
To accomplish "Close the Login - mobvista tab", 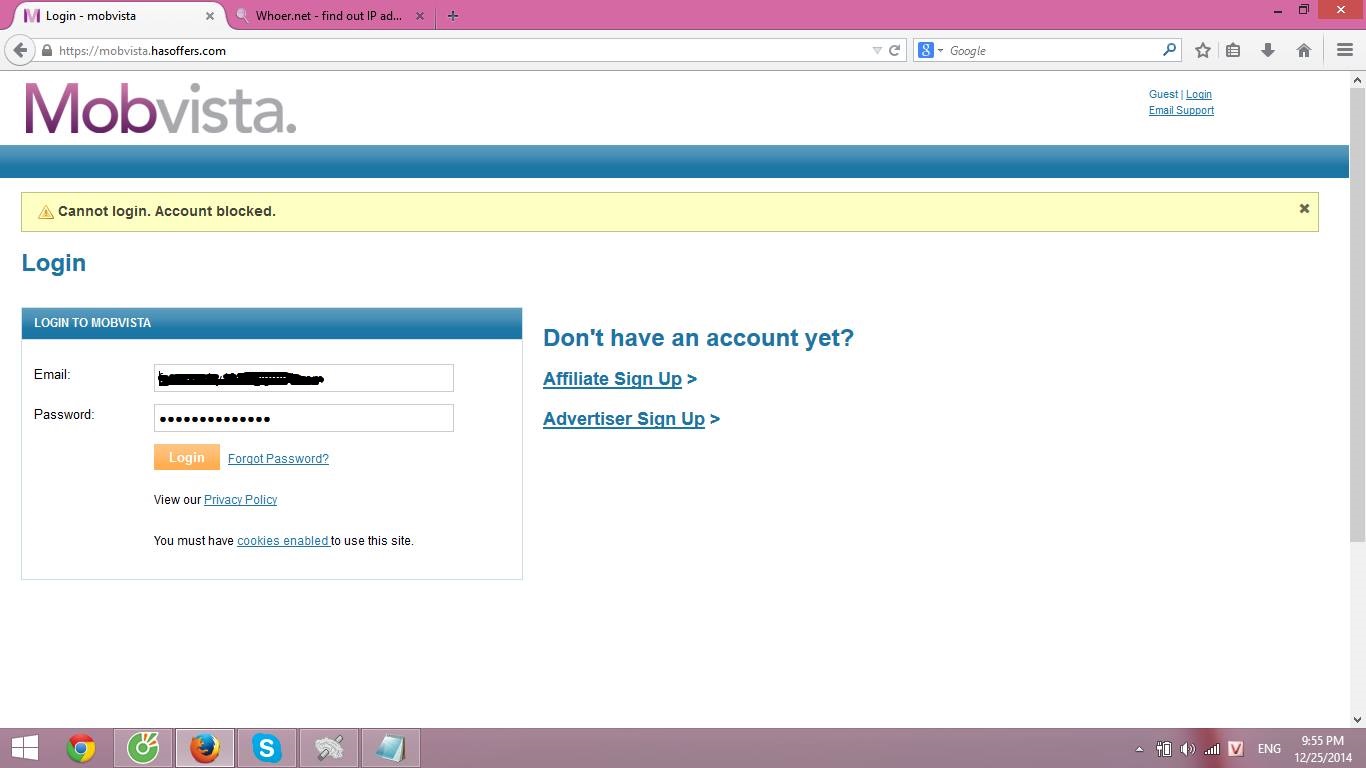I will [210, 16].
